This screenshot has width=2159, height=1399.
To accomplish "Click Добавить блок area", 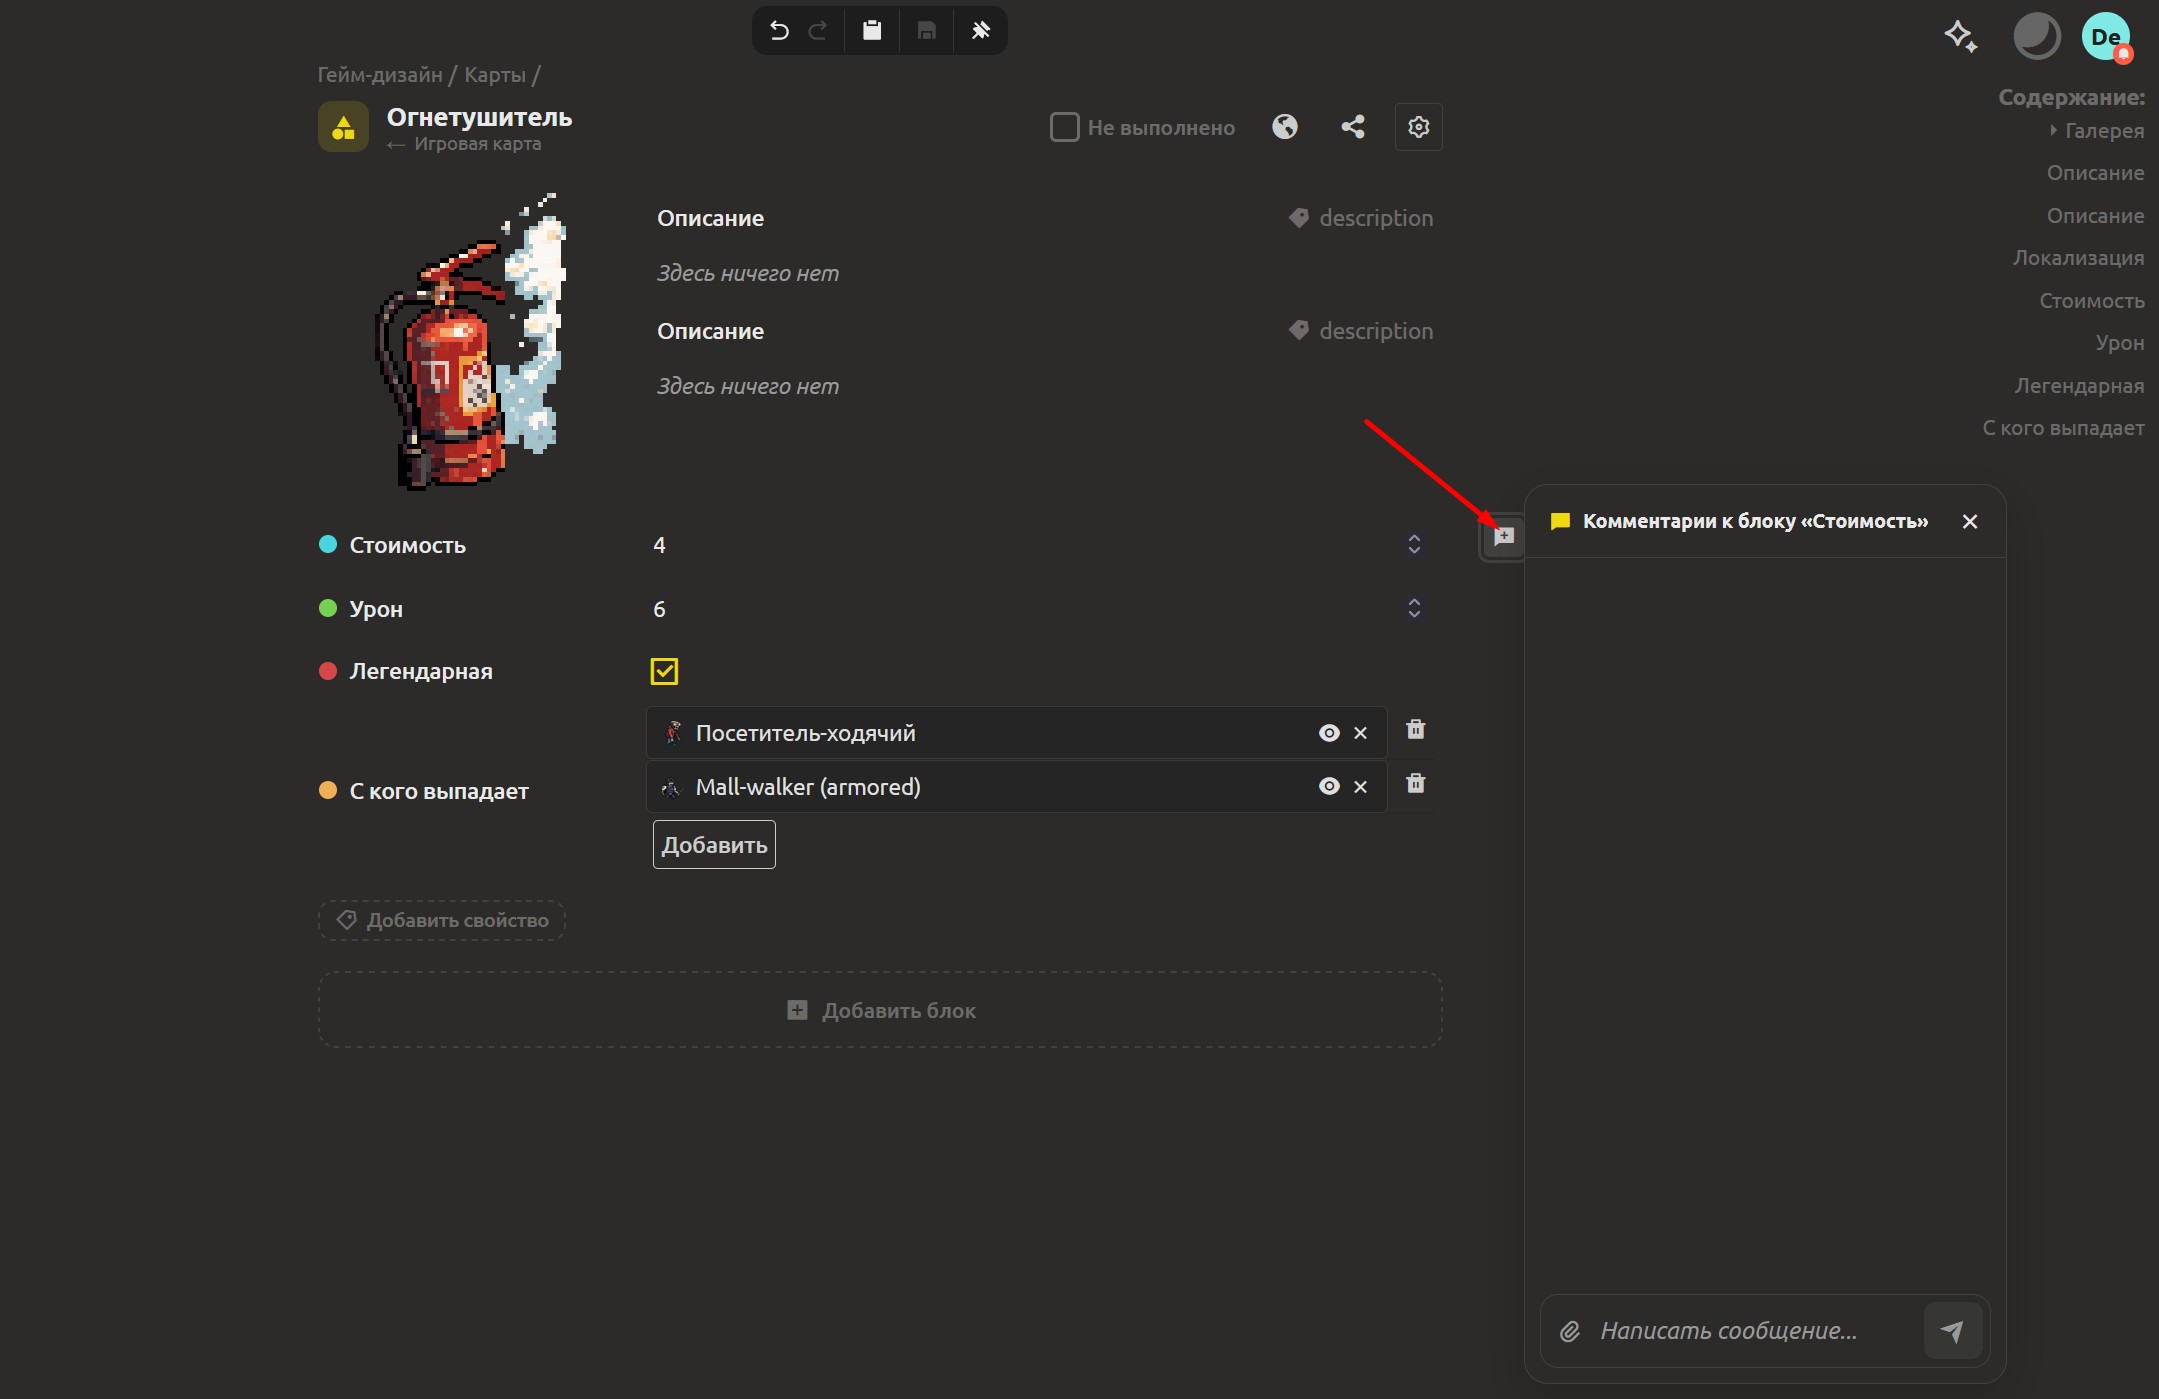I will [x=880, y=1010].
